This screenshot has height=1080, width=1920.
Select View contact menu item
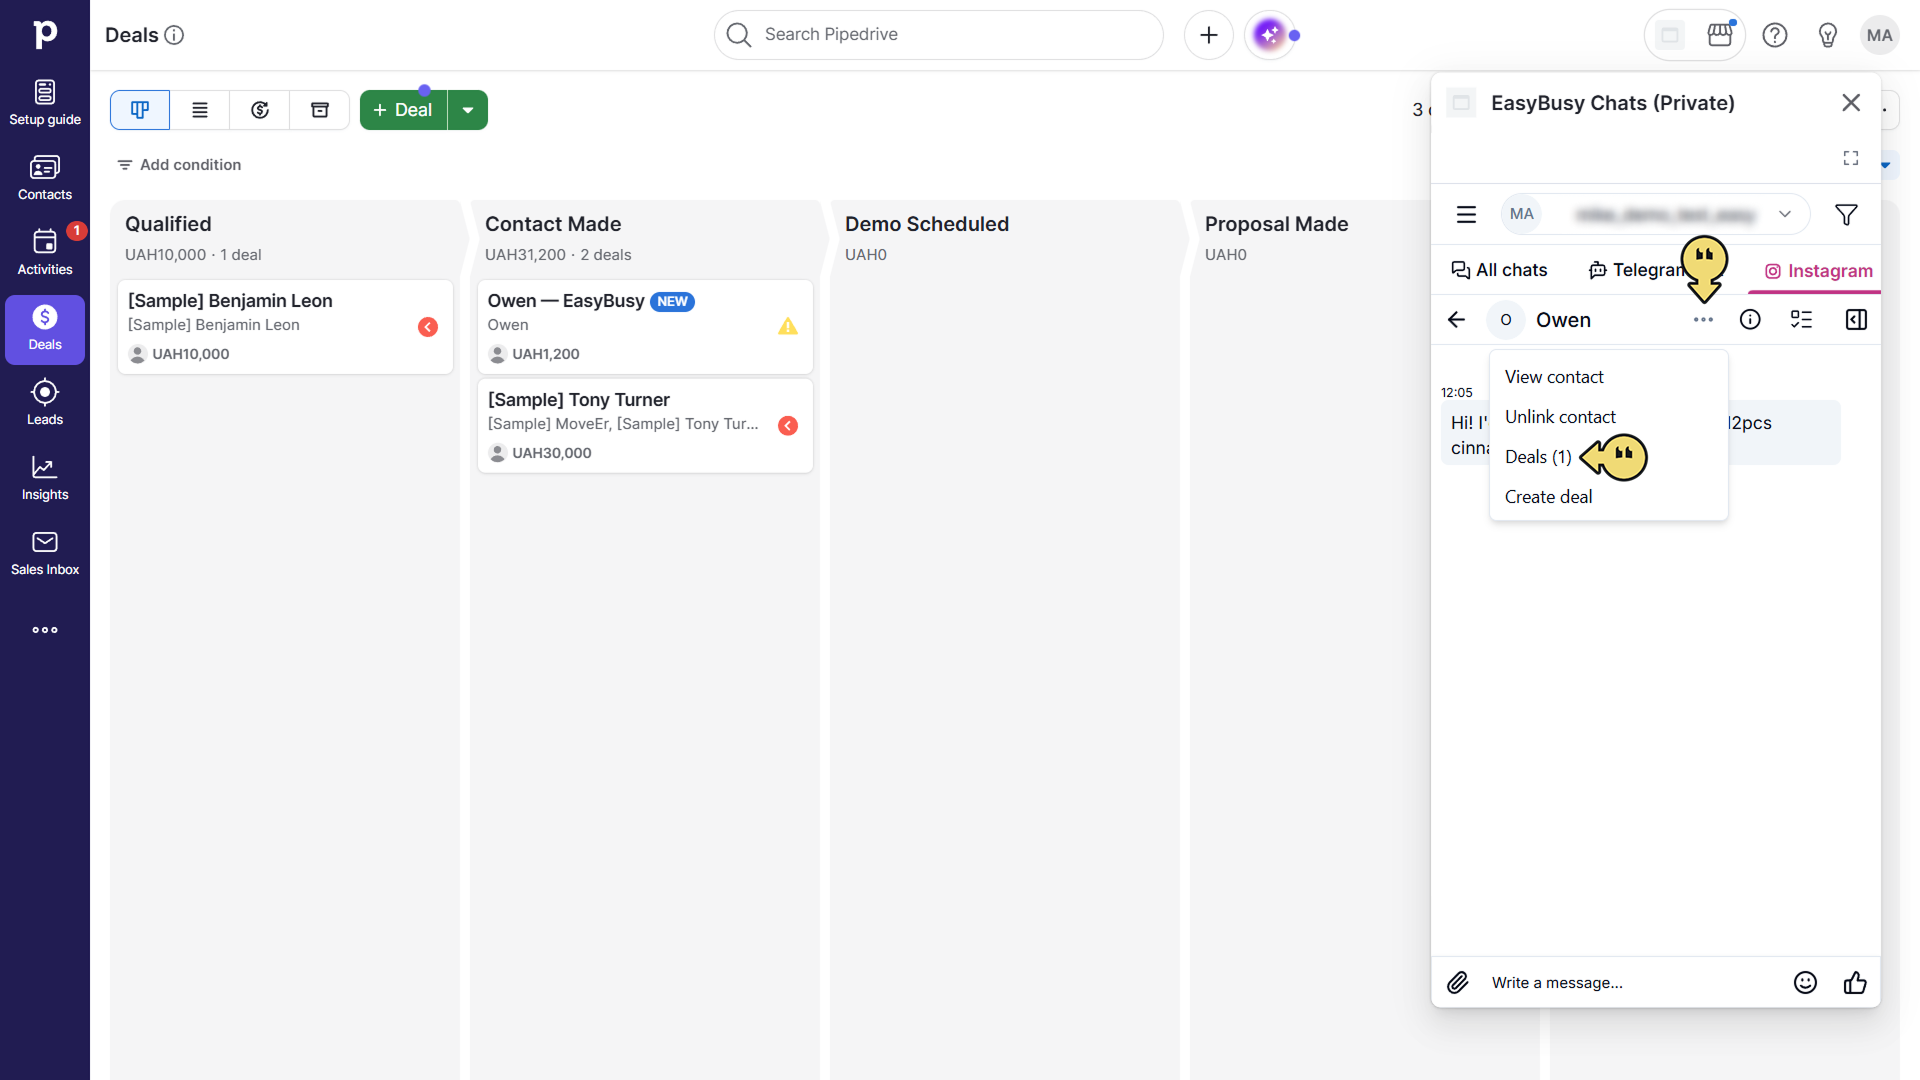click(1608, 377)
